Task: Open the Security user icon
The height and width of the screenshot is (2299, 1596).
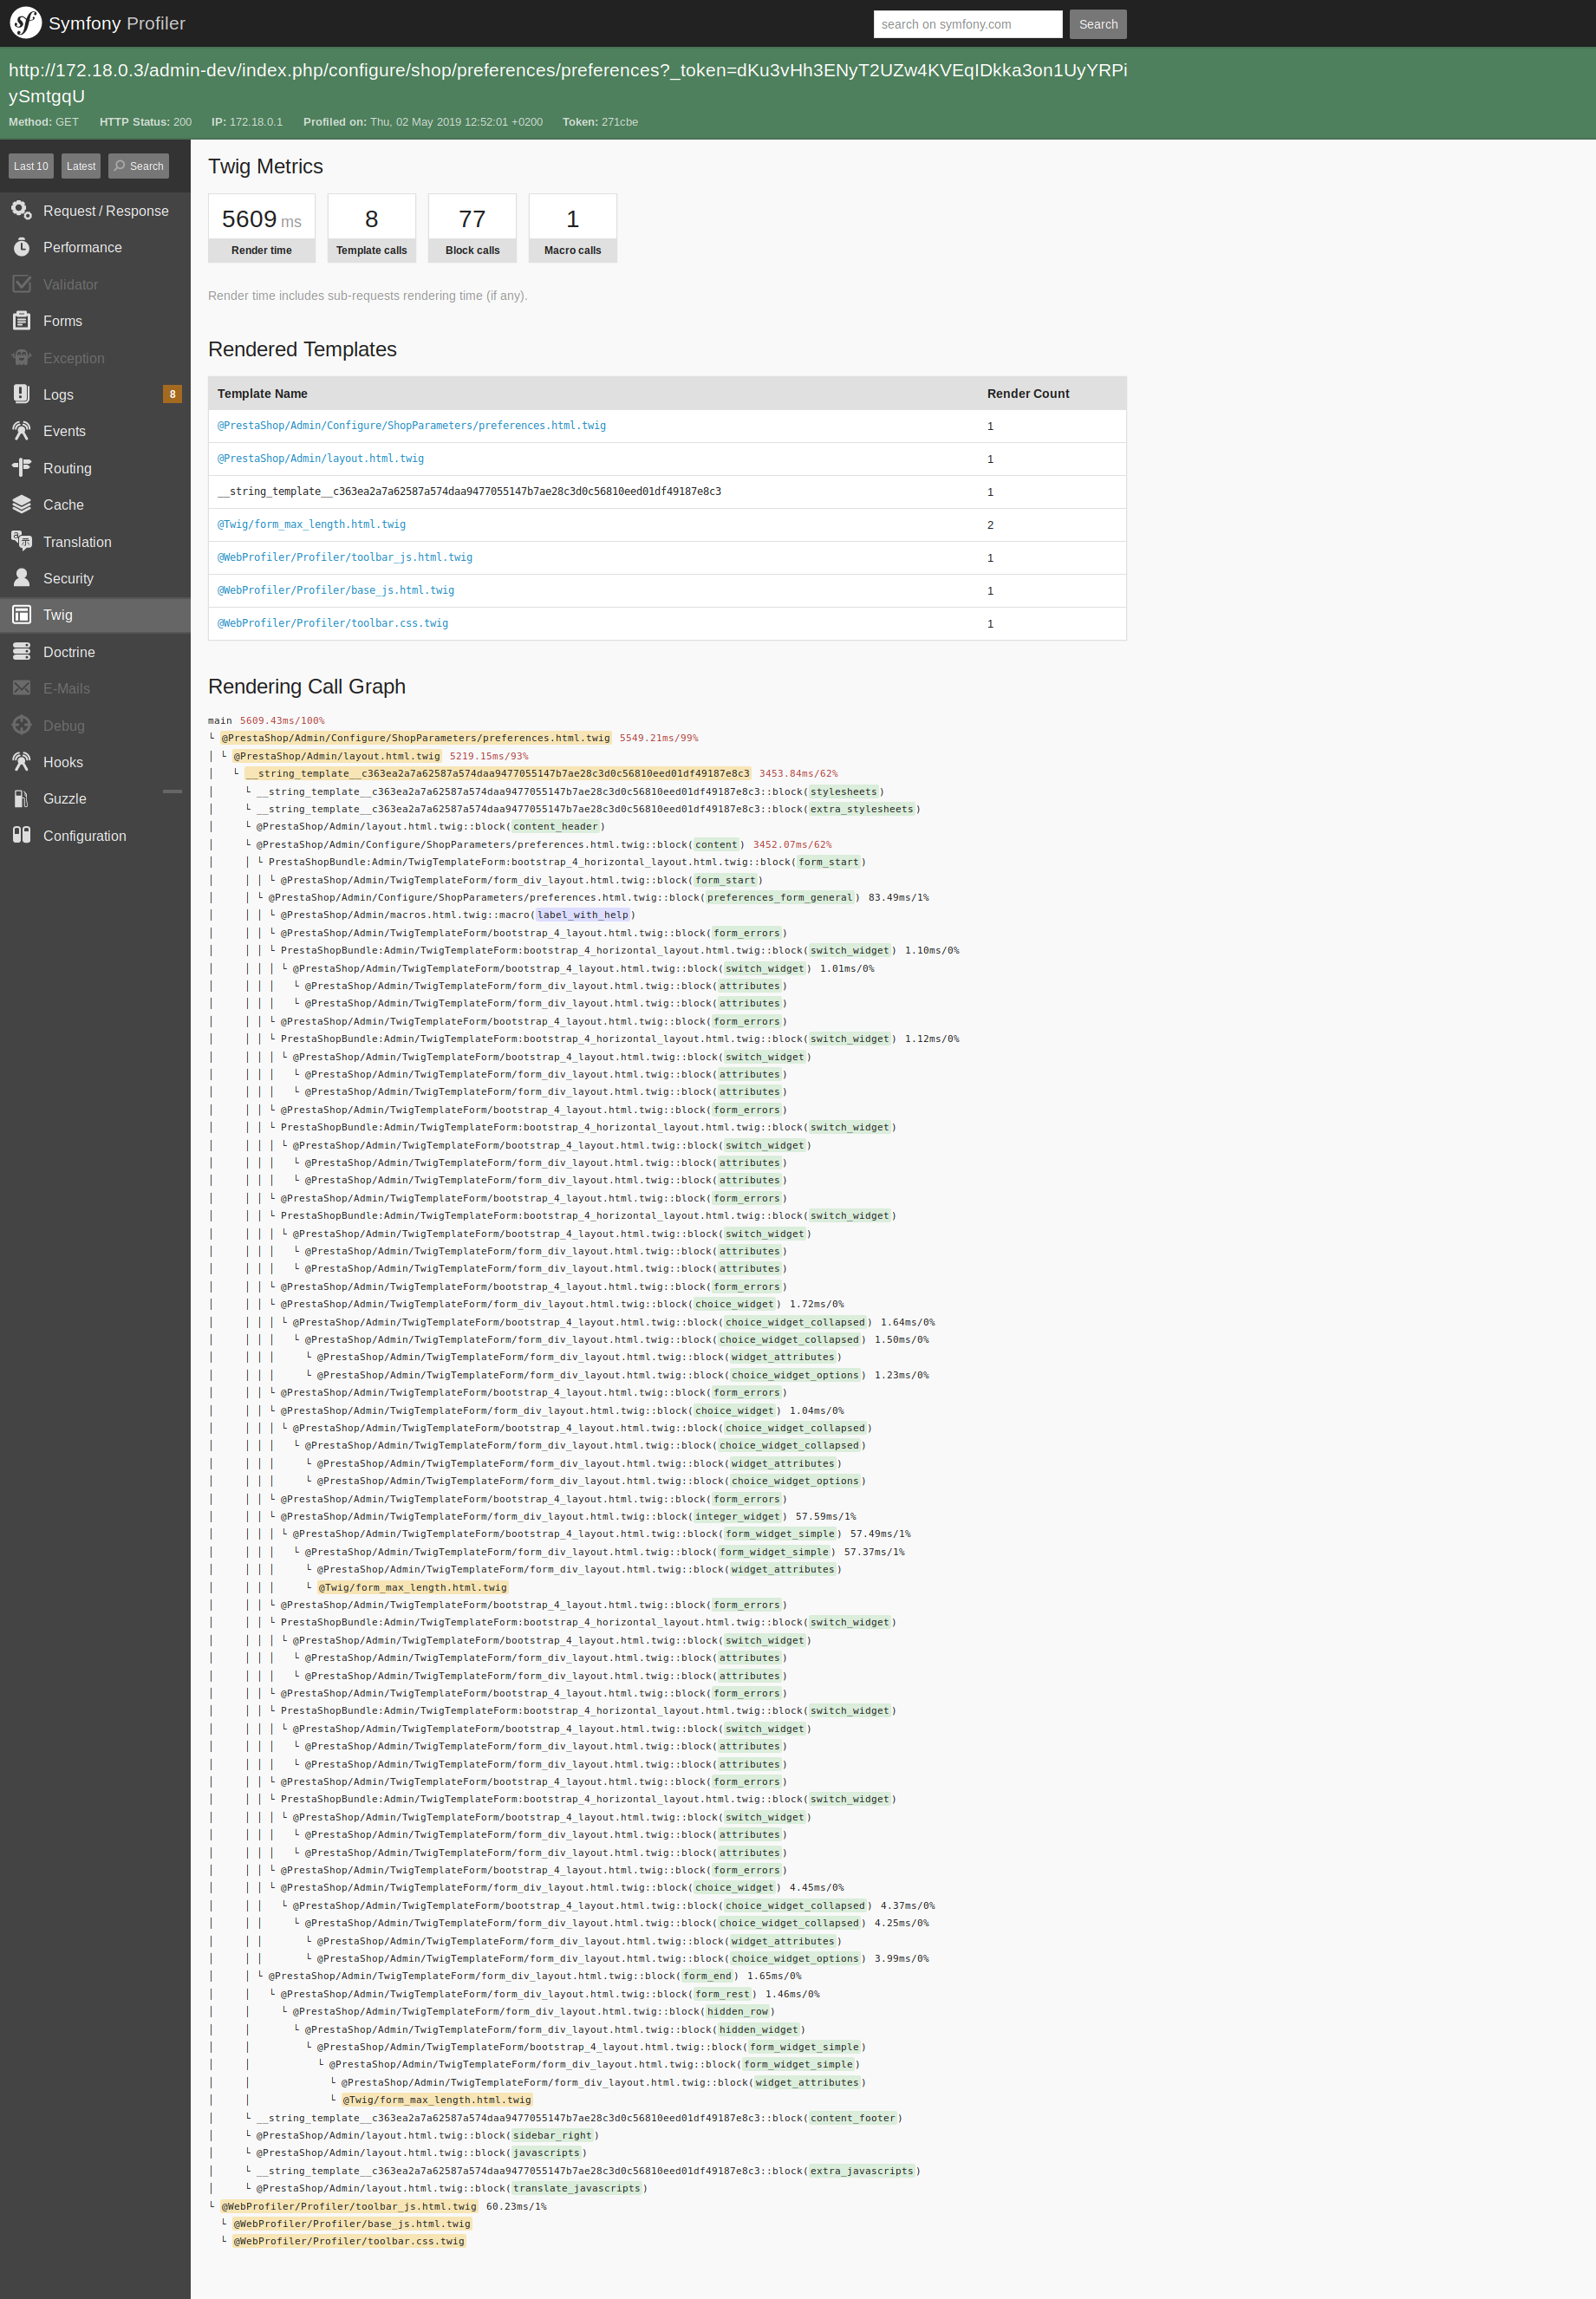Action: click(21, 578)
